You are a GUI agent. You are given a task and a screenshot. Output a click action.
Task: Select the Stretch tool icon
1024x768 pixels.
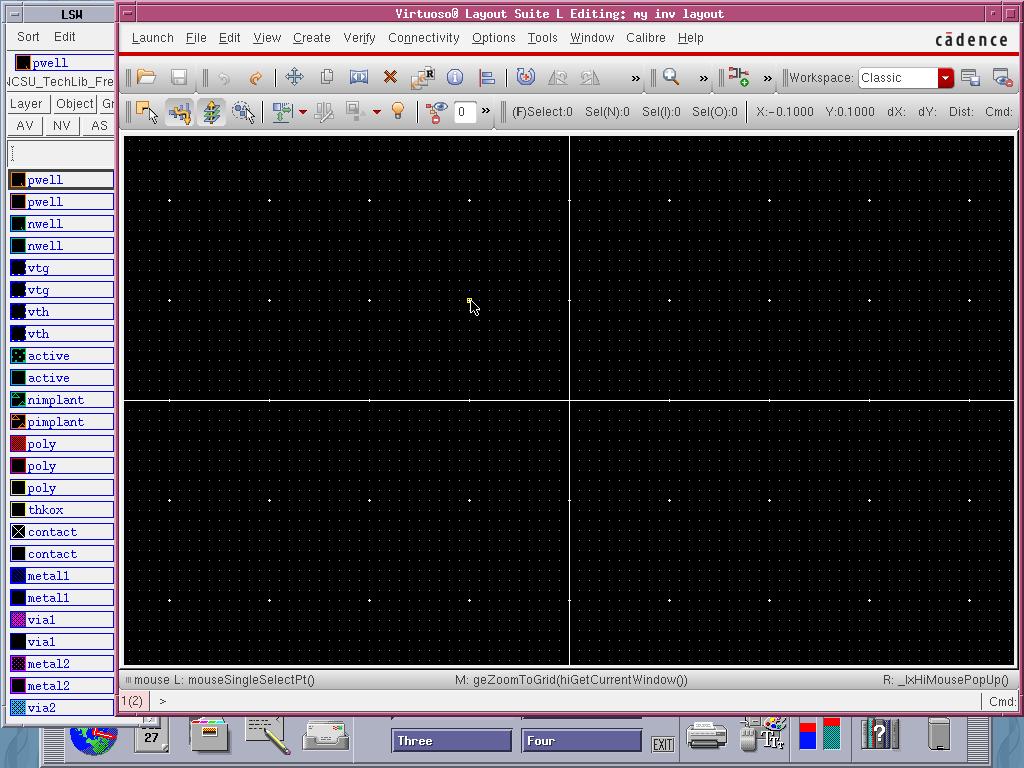click(x=359, y=77)
